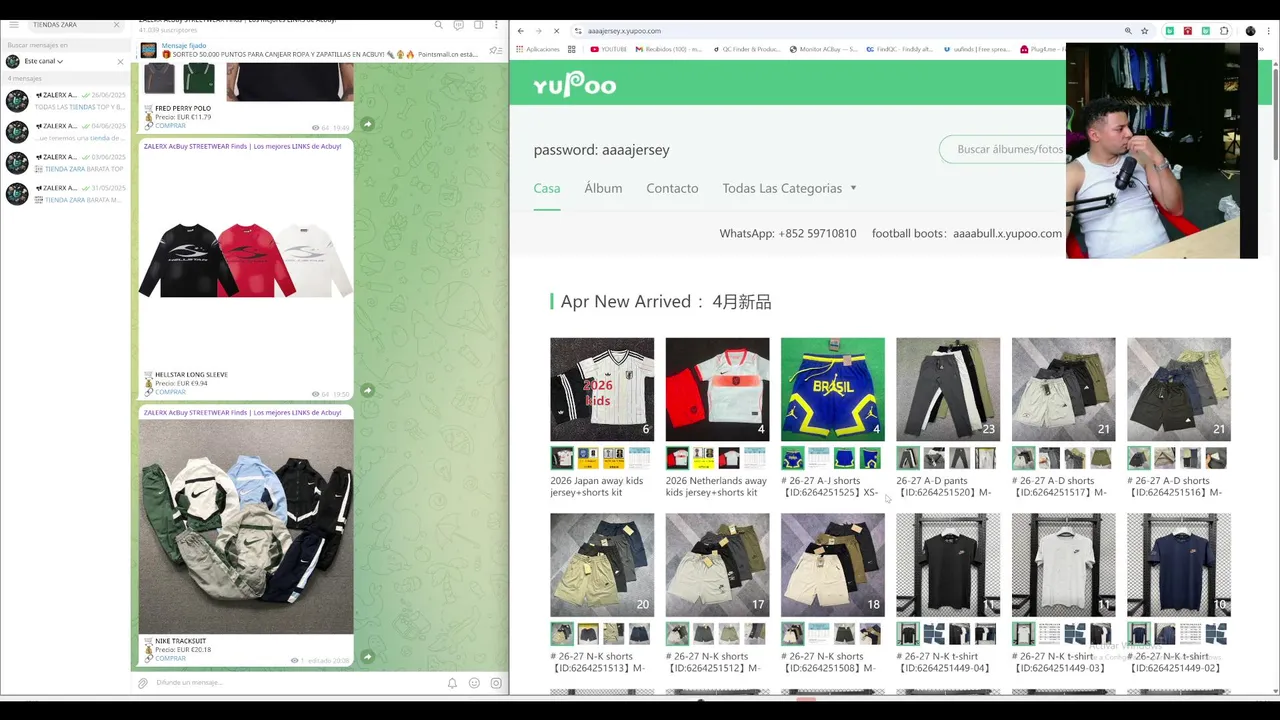This screenshot has width=1280, height=720.
Task: Open browser three-dot menu
Action: 1268,31
